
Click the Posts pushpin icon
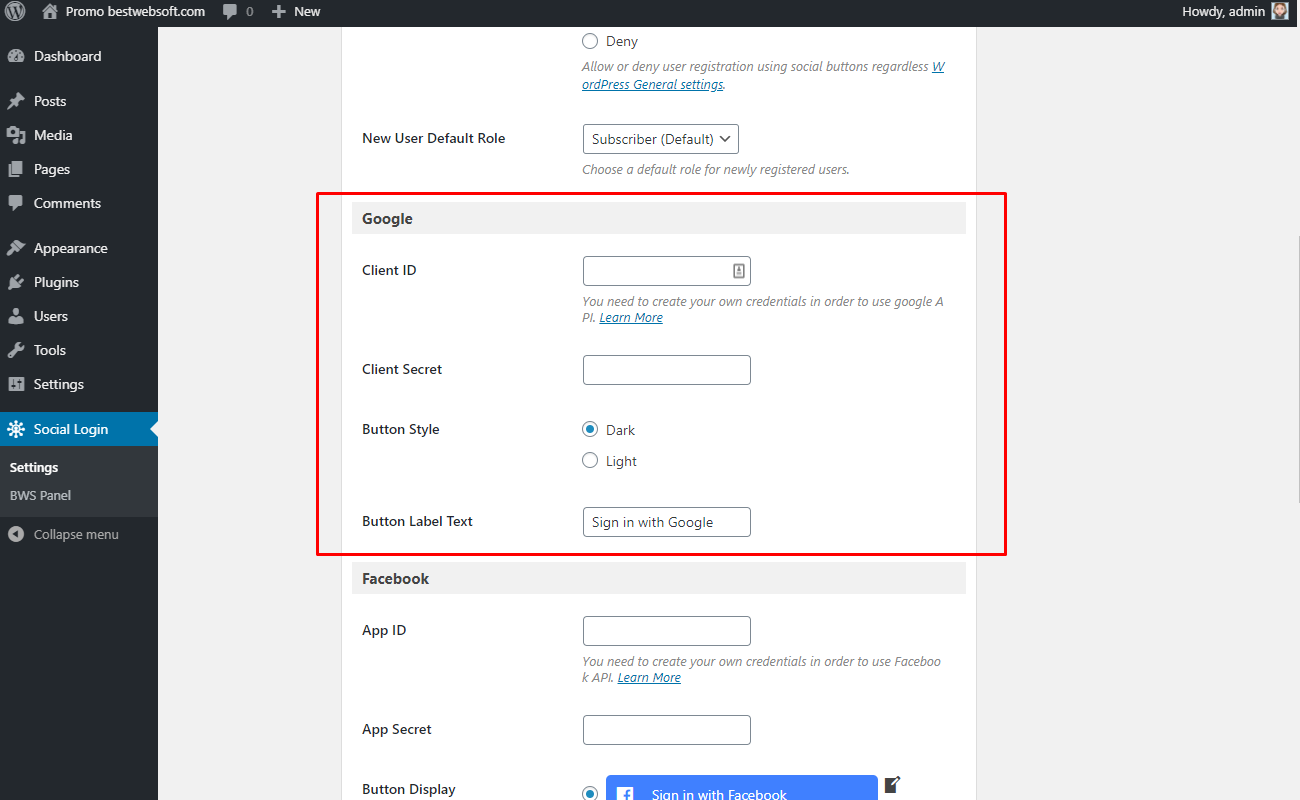point(16,101)
